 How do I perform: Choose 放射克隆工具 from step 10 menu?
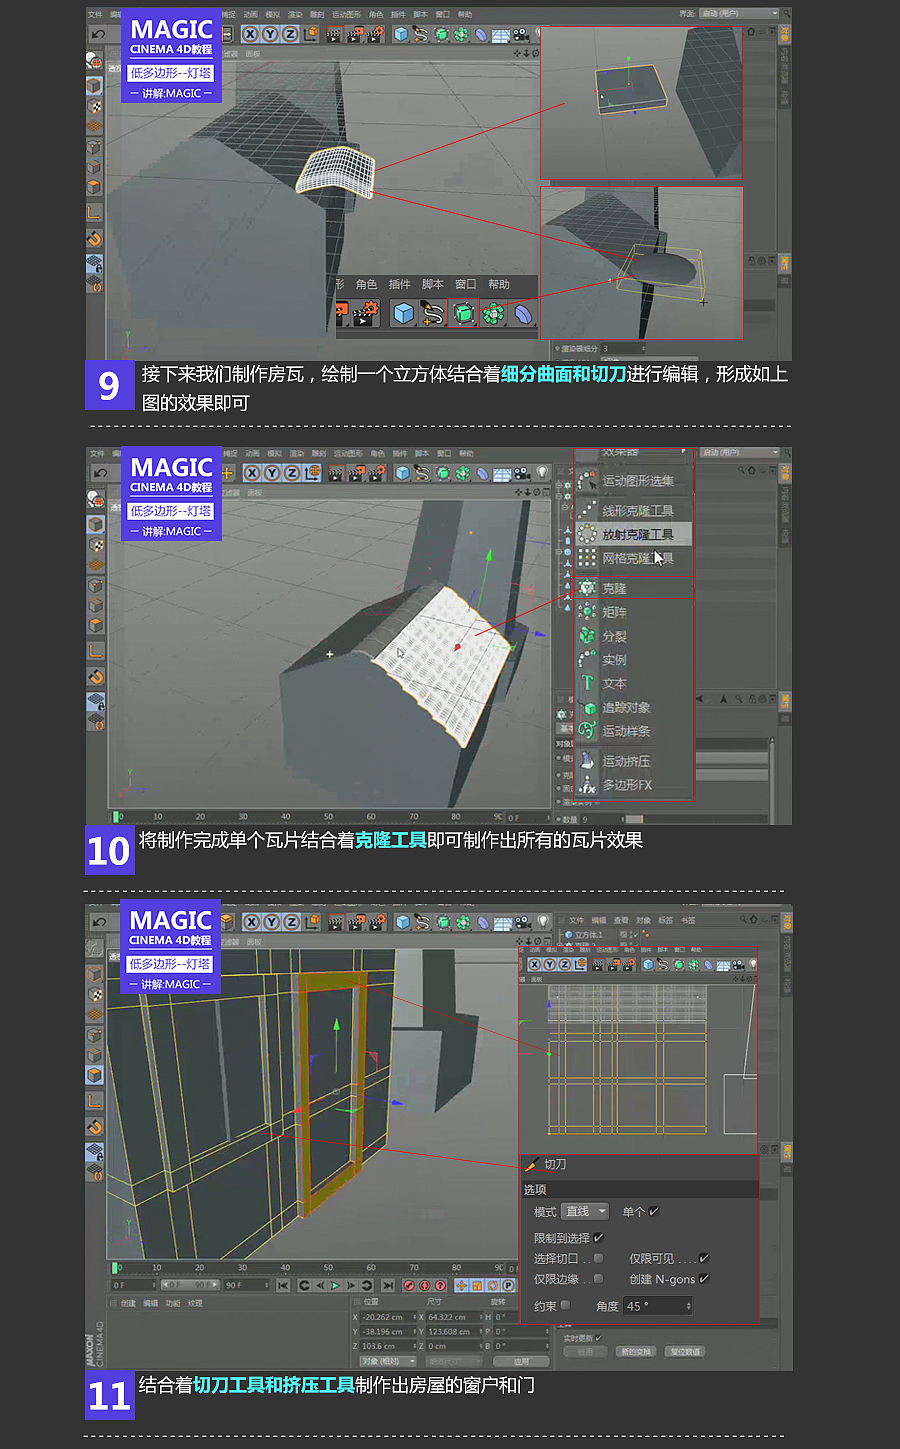click(634, 534)
